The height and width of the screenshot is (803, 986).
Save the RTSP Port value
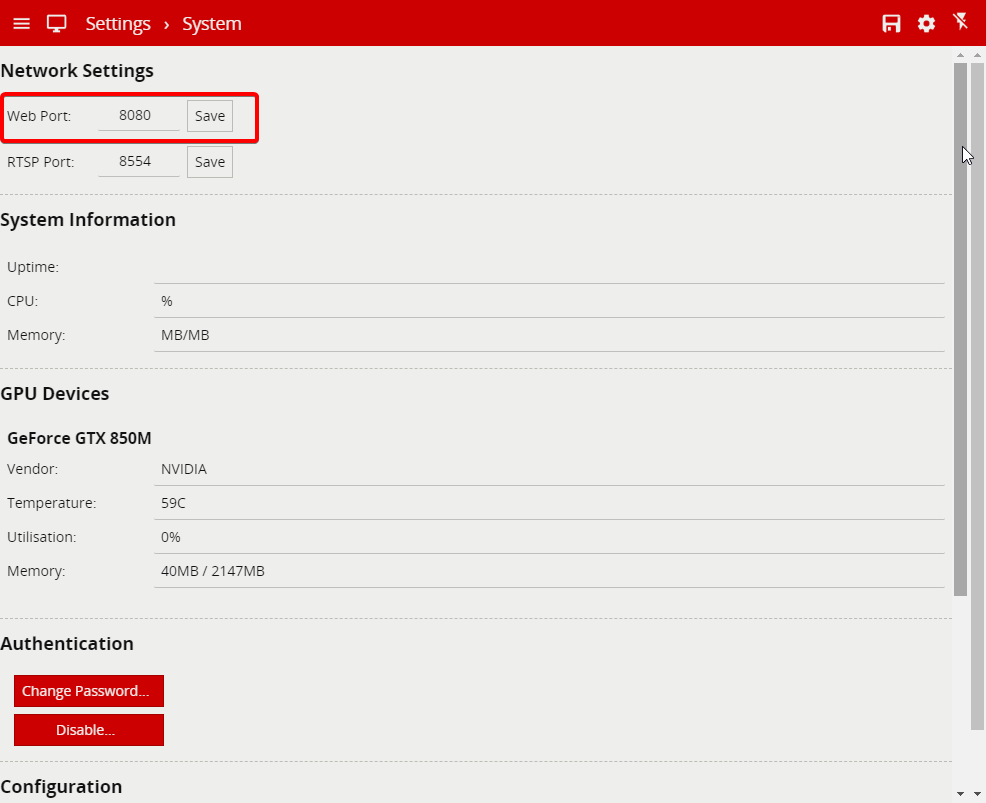click(210, 162)
